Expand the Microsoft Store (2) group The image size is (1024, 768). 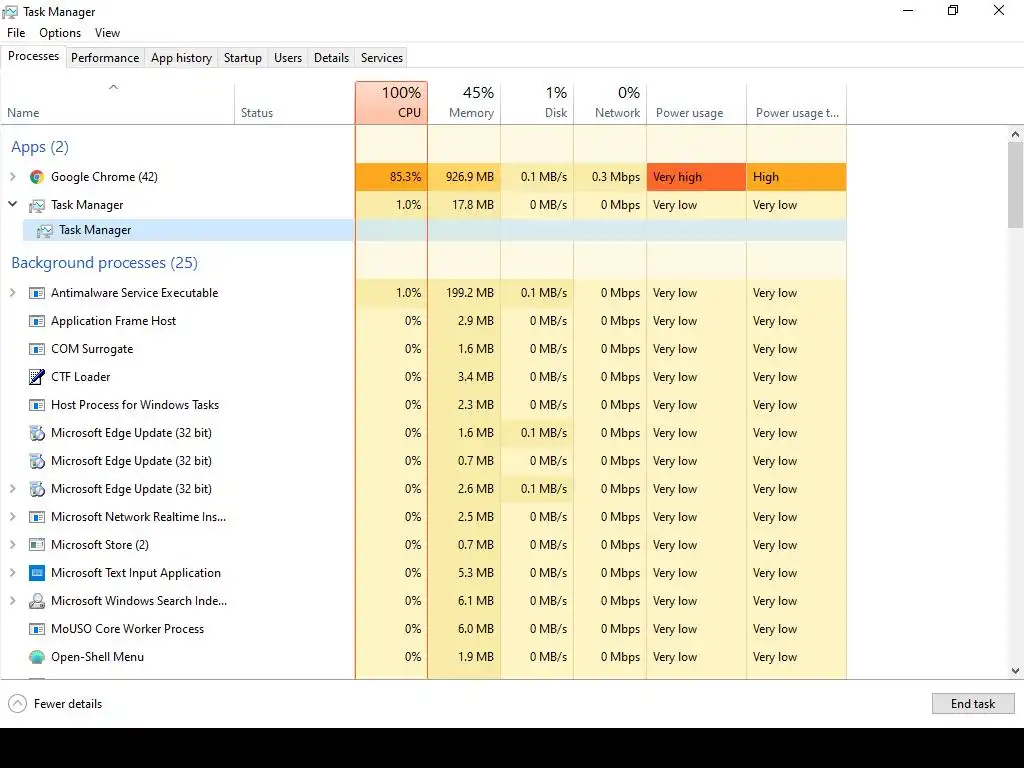click(12, 545)
